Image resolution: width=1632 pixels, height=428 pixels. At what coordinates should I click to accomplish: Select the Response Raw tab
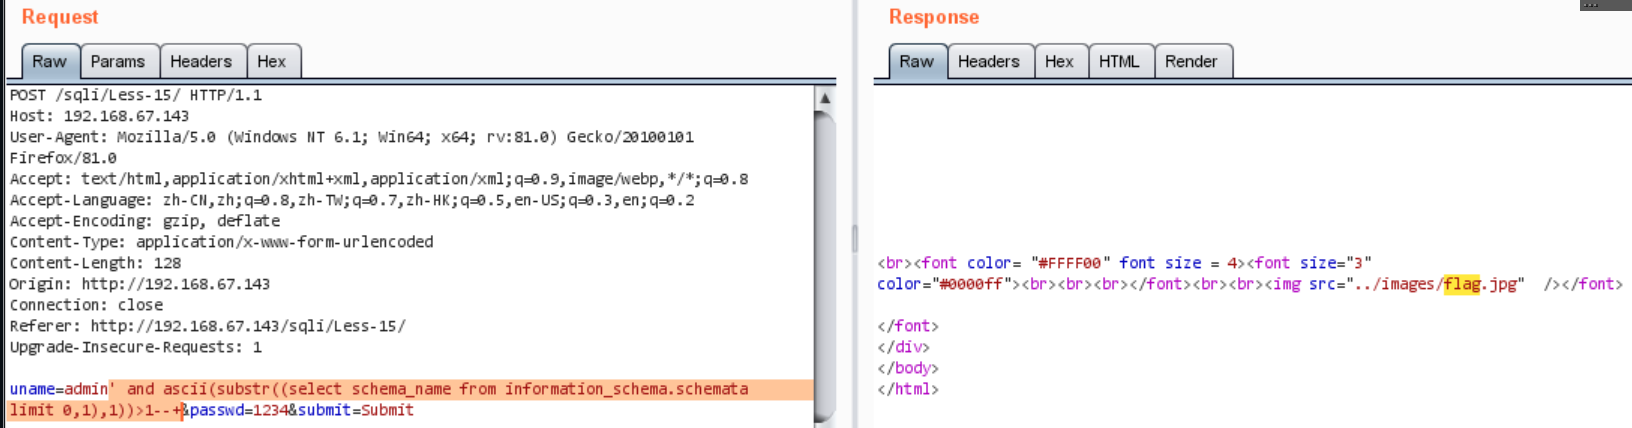point(917,61)
